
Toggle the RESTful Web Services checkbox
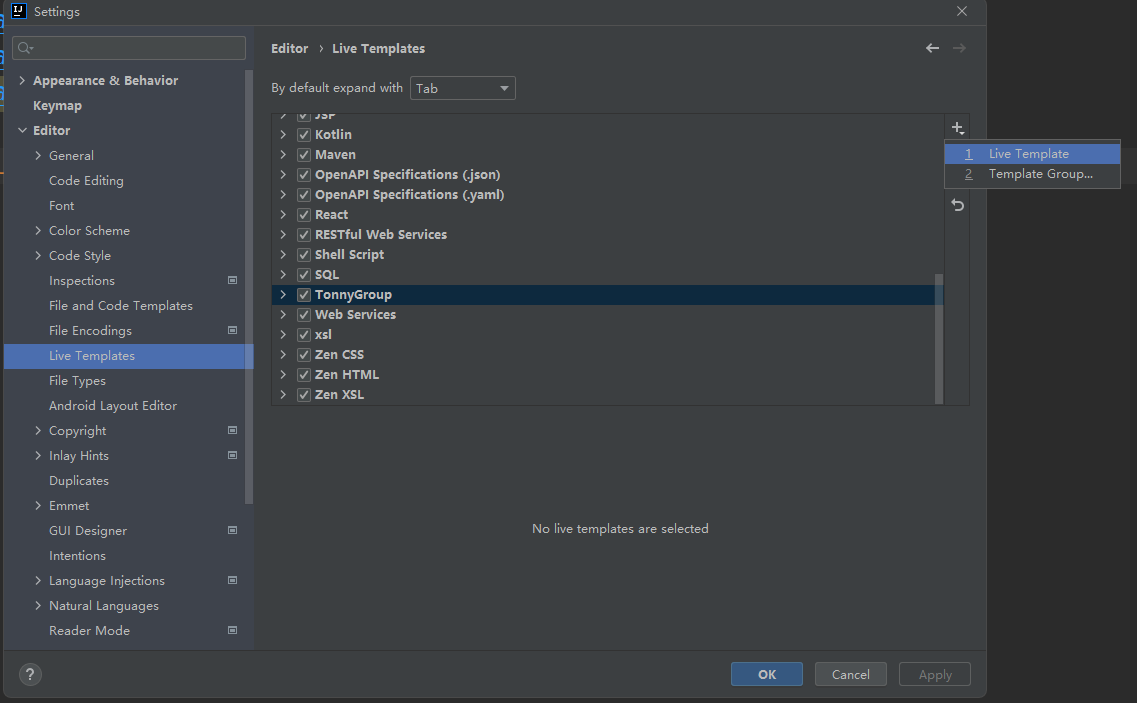[x=304, y=234]
